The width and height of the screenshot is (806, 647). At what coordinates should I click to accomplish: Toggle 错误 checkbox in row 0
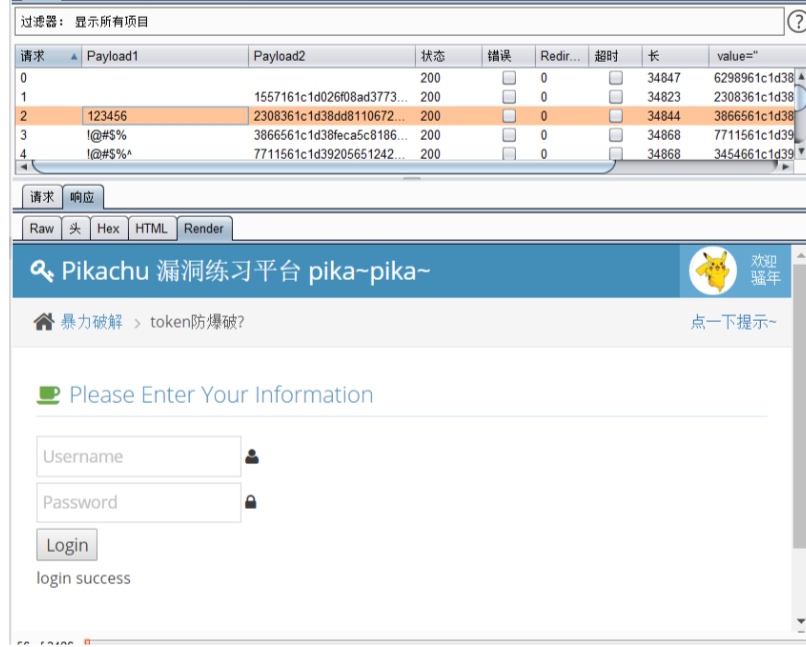tap(509, 78)
